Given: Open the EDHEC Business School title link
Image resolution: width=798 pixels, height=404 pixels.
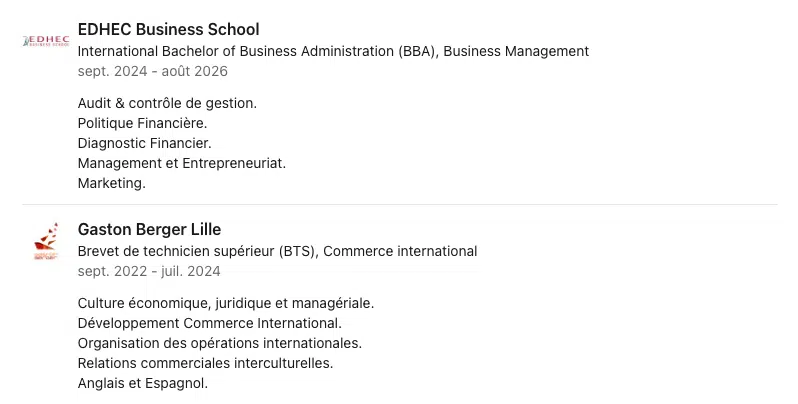Looking at the screenshot, I should click(168, 29).
